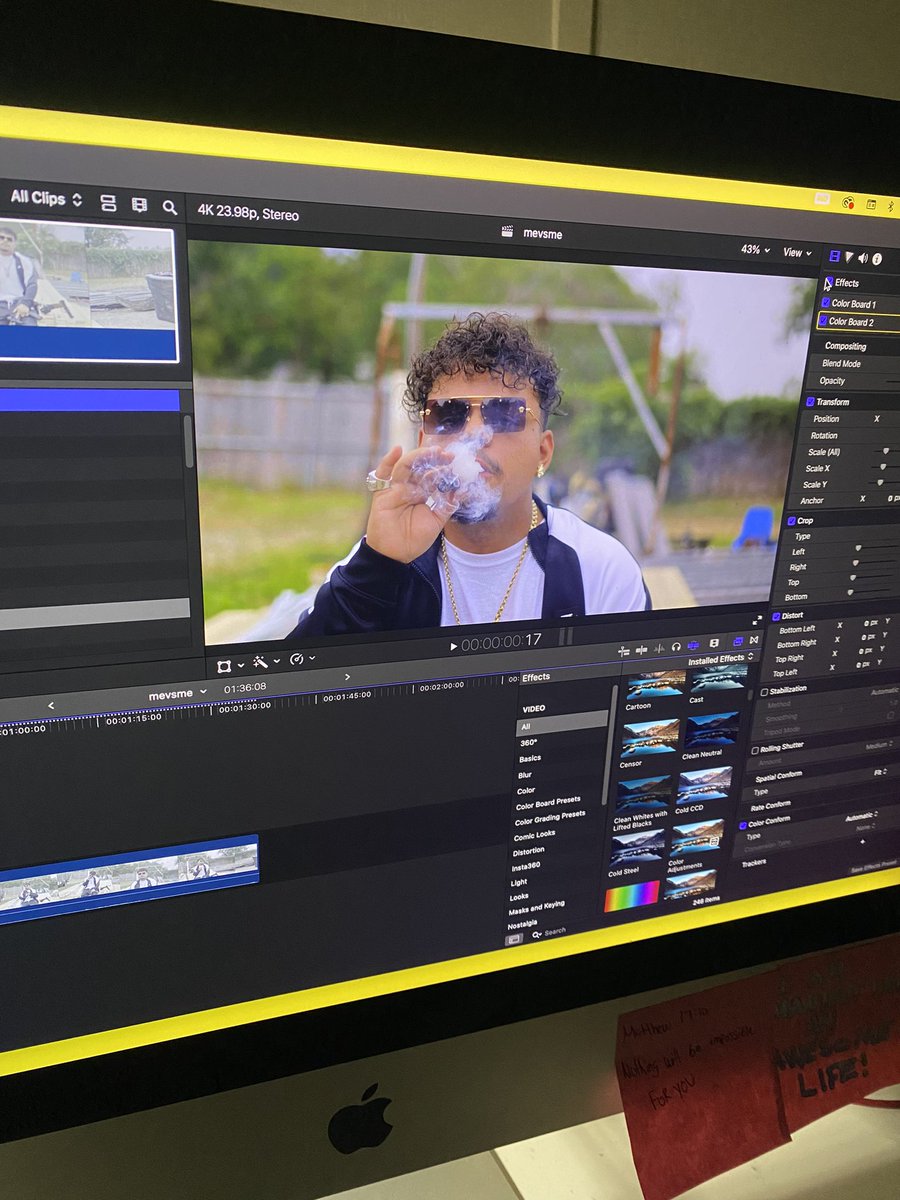
Task: Open the Transitions browser bowtie icon
Action: [x=754, y=640]
